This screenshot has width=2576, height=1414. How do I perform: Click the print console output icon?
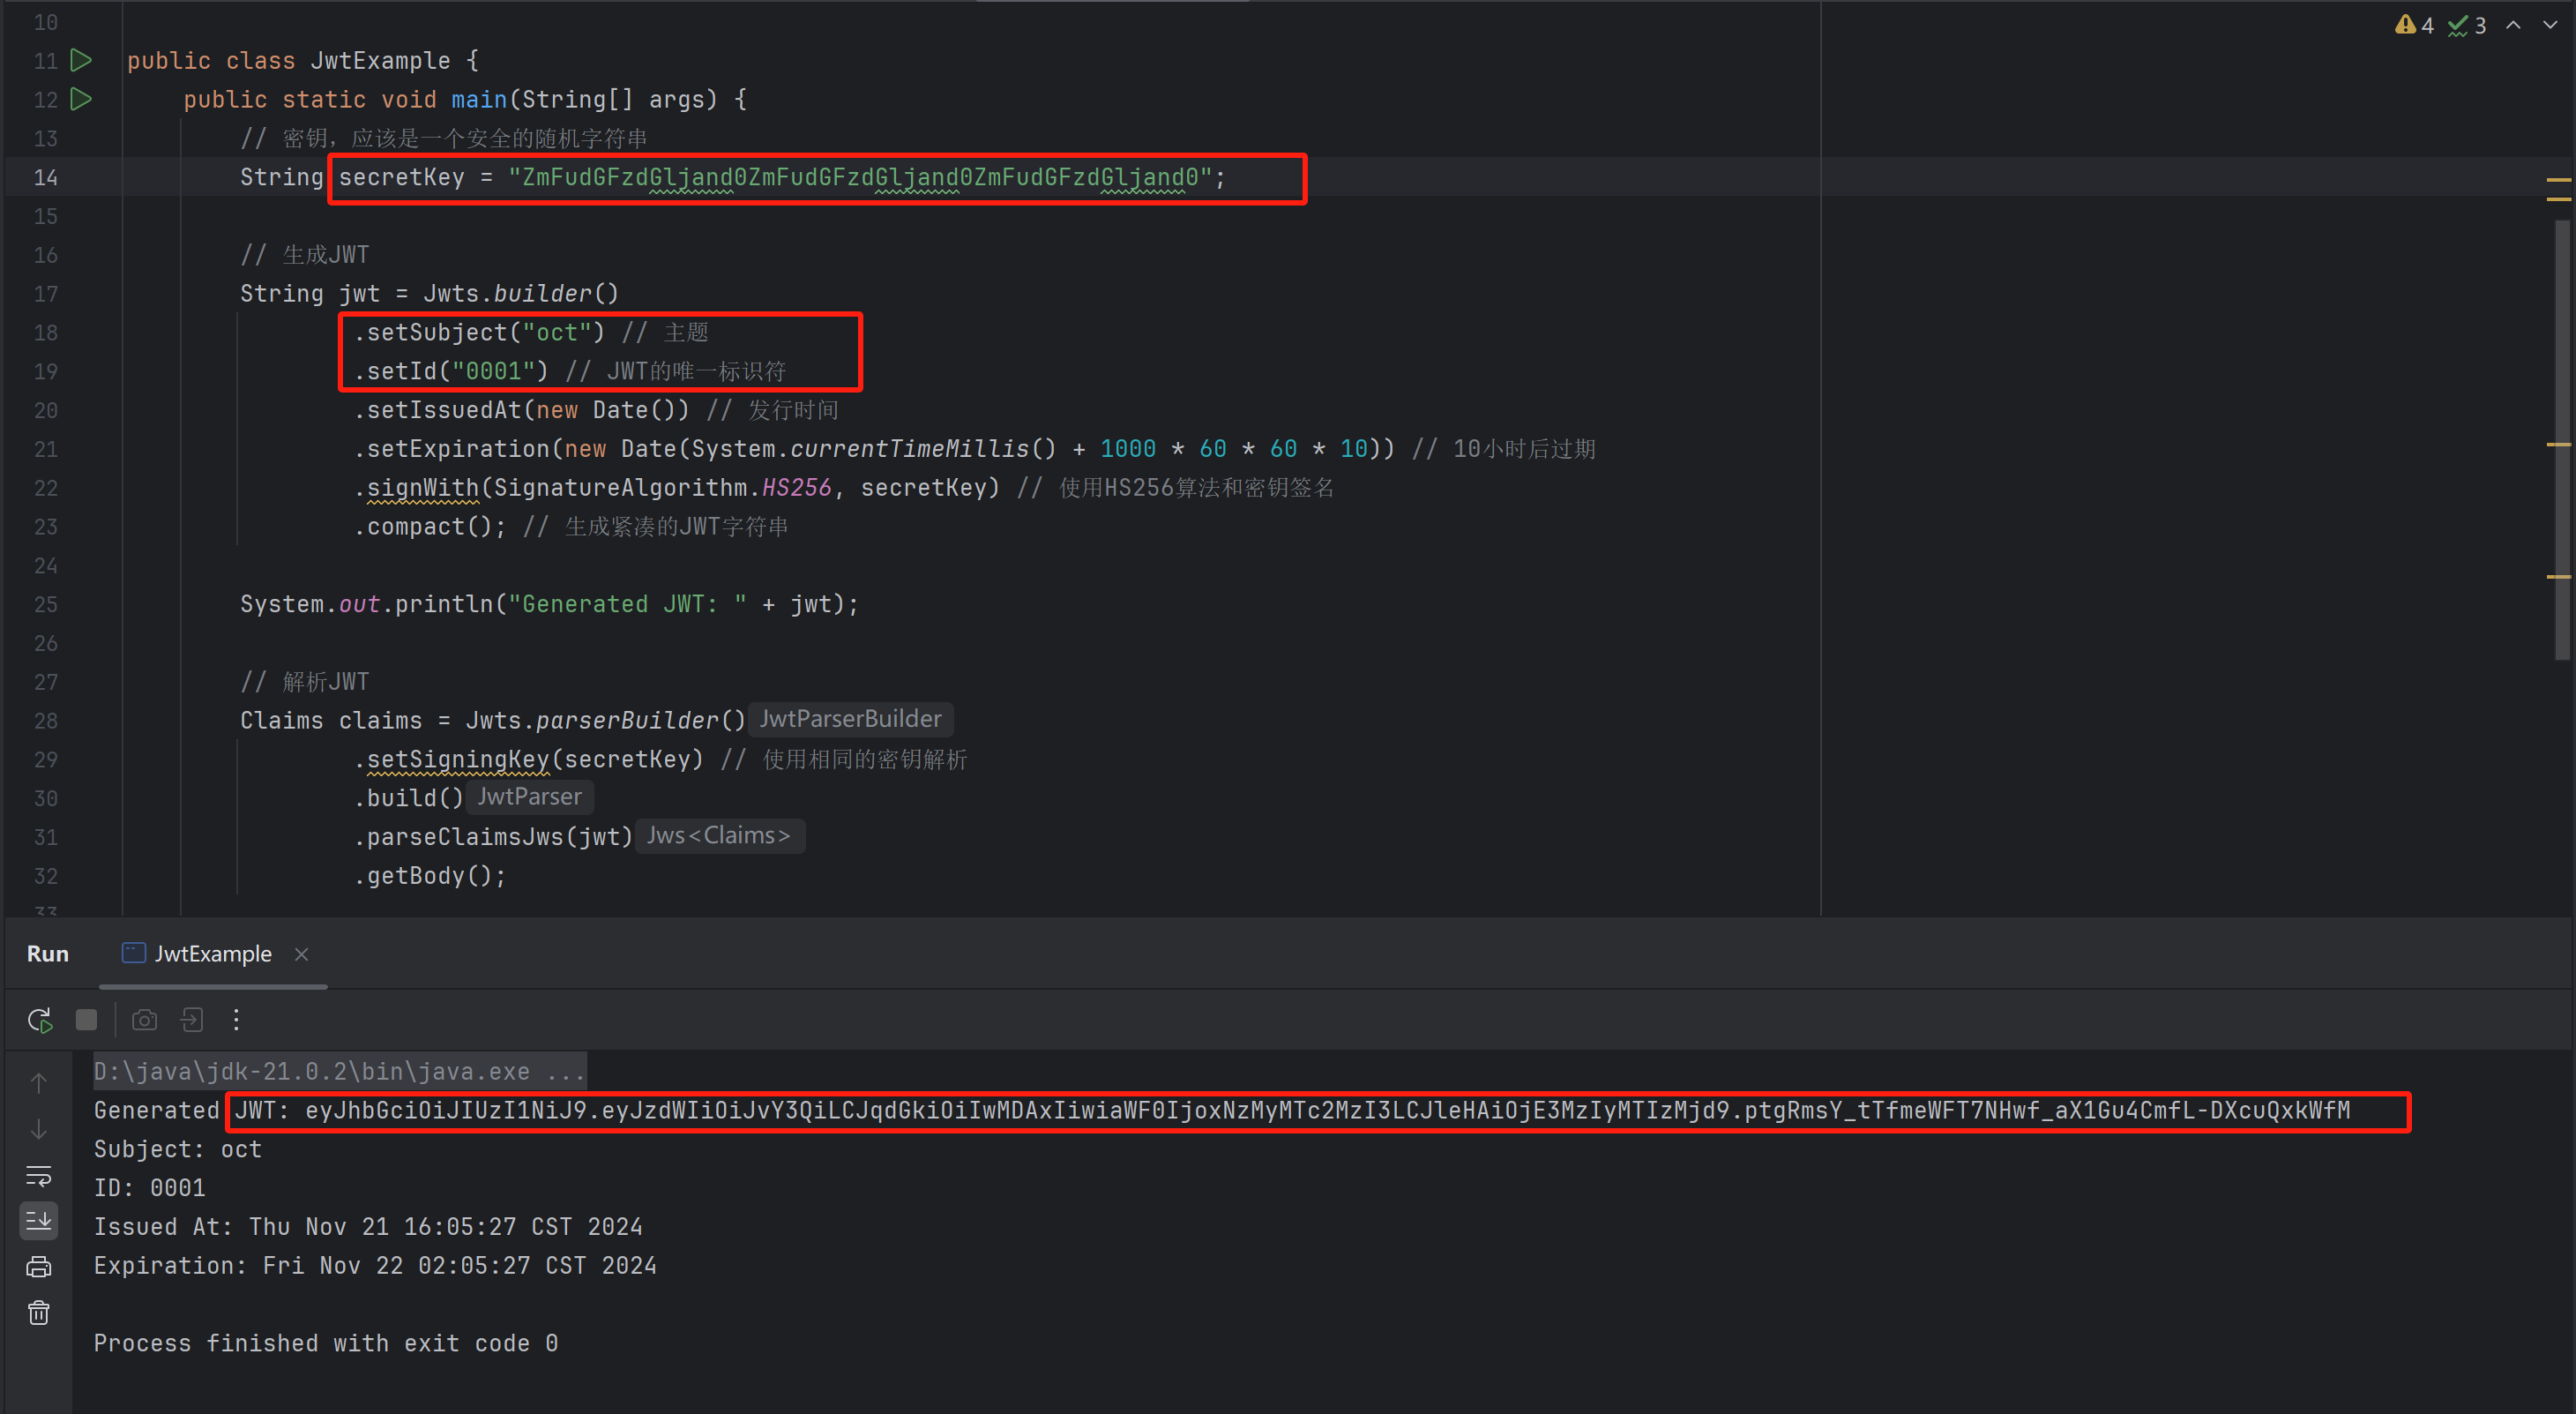tap(39, 1267)
